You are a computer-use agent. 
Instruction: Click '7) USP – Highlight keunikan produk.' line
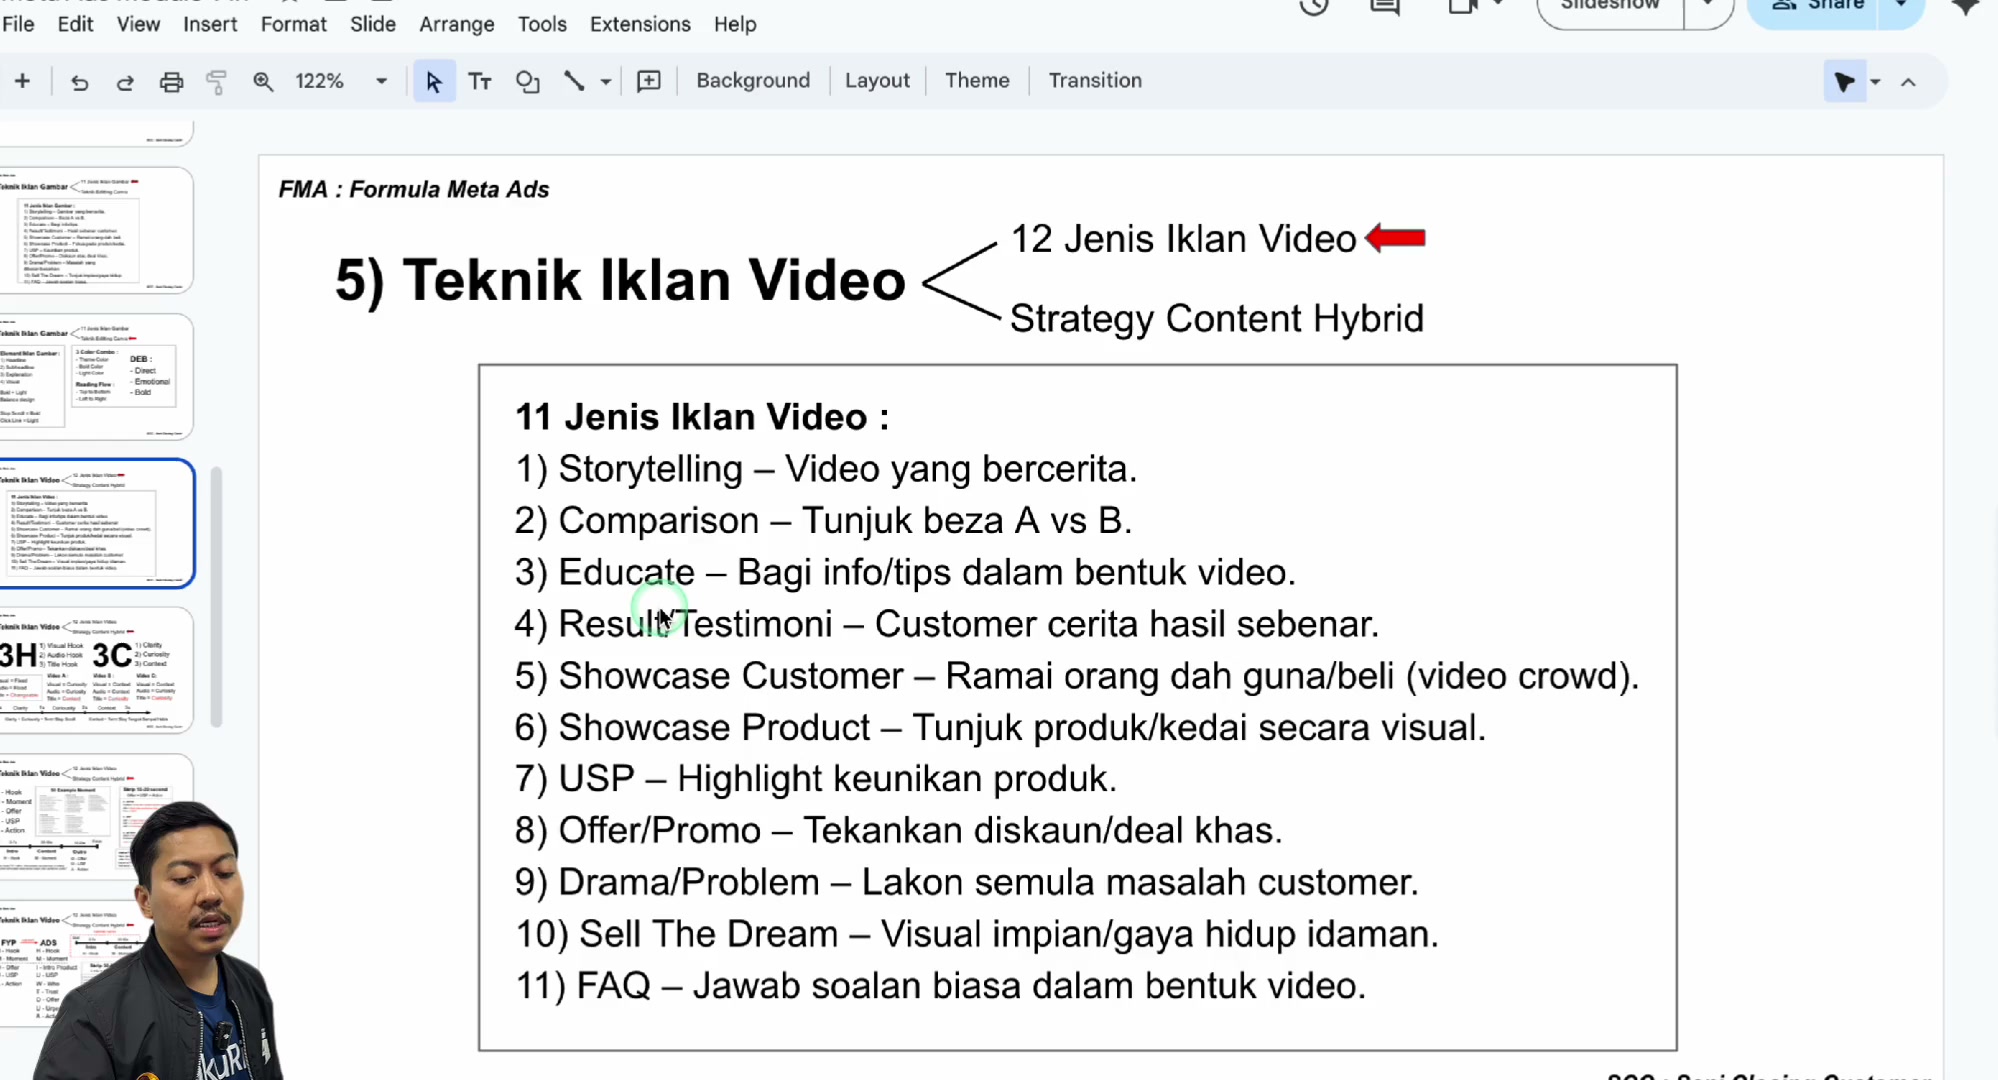(815, 779)
